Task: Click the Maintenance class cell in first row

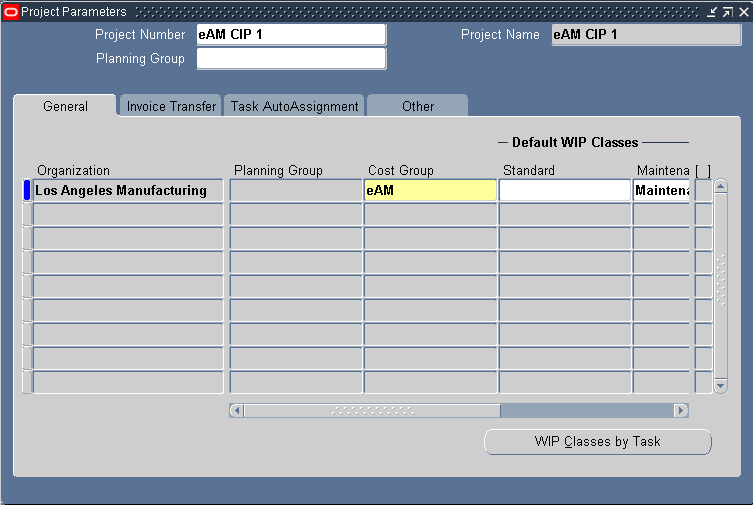Action: pyautogui.click(x=662, y=191)
